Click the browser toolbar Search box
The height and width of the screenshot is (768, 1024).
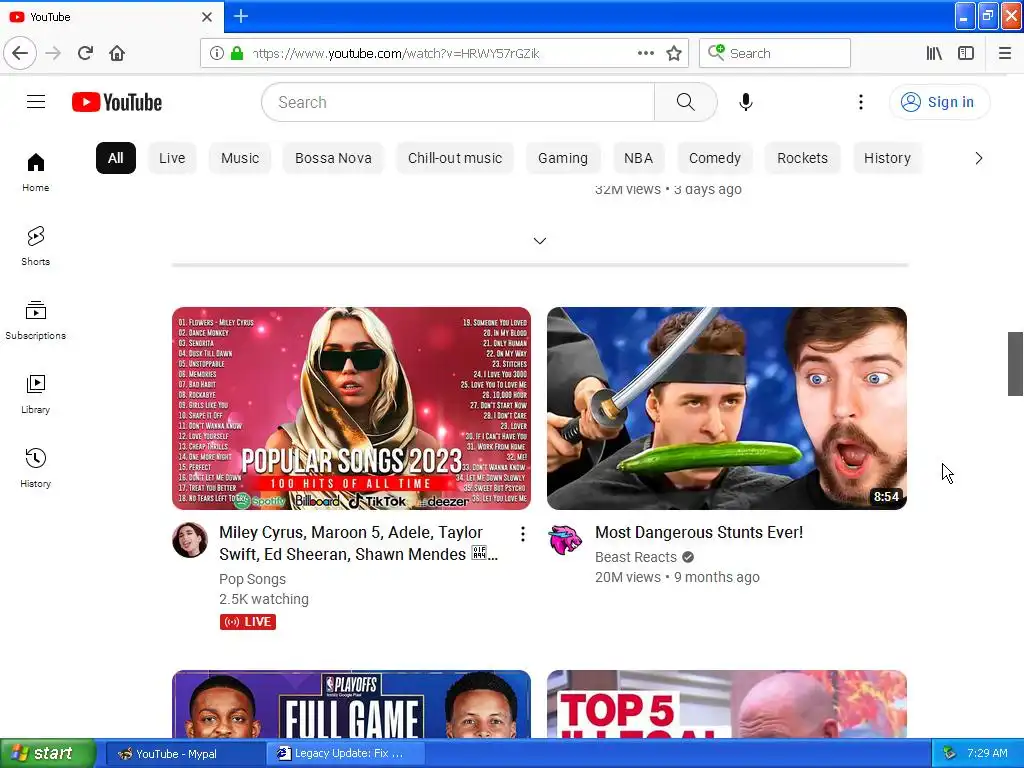pos(775,53)
